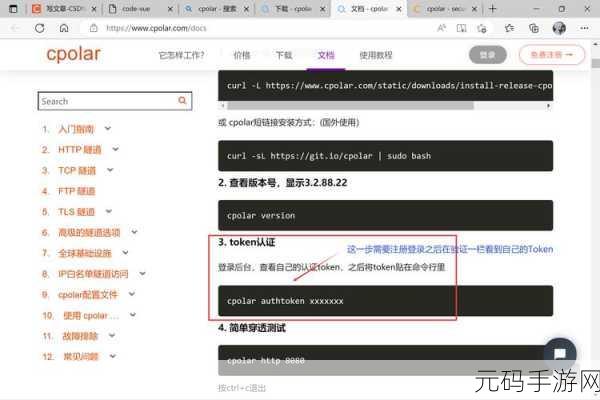The width and height of the screenshot is (600, 400).
Task: Open the pricing nav item
Action: [242, 55]
